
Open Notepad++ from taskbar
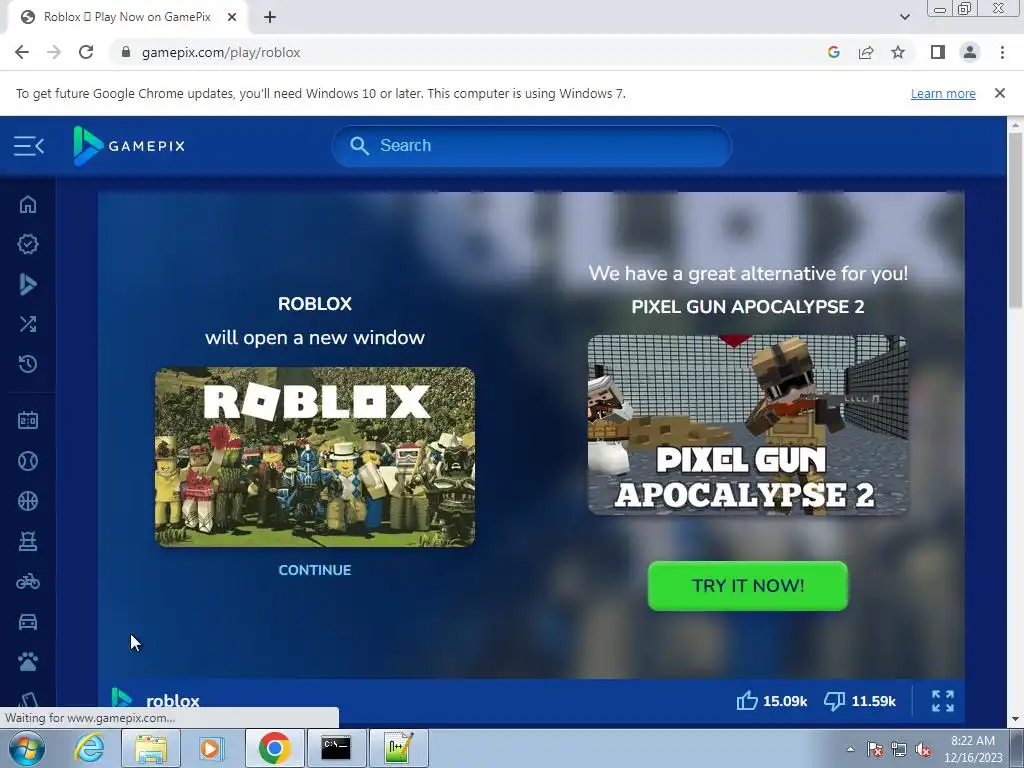pyautogui.click(x=398, y=748)
